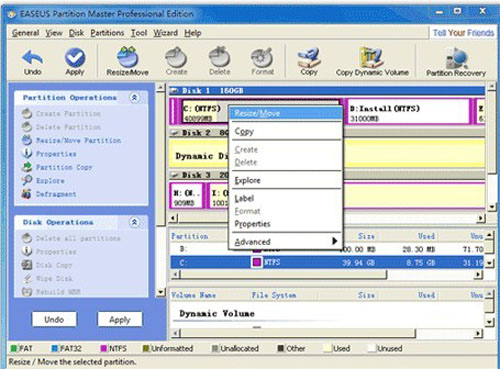This screenshot has width=500, height=369.
Task: Click the bottom Undo button
Action: [x=54, y=319]
